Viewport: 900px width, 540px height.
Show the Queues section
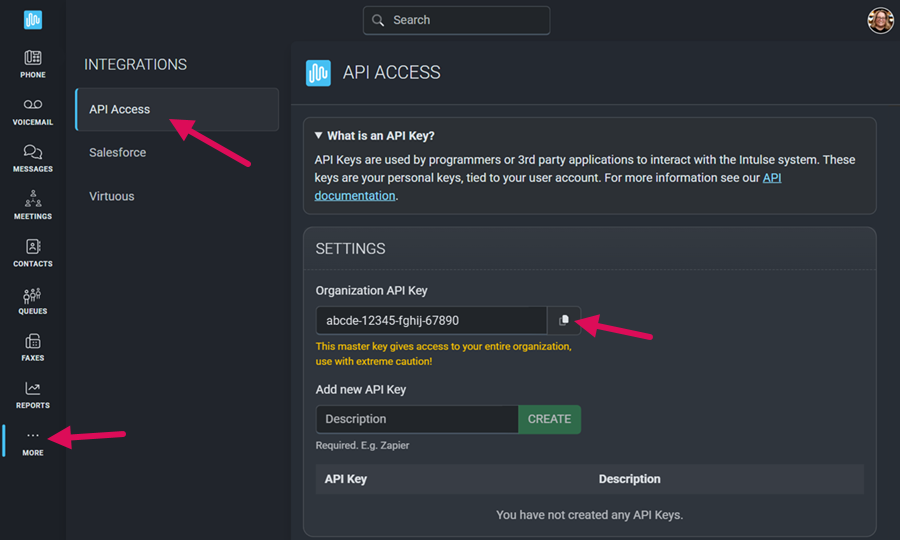click(33, 300)
